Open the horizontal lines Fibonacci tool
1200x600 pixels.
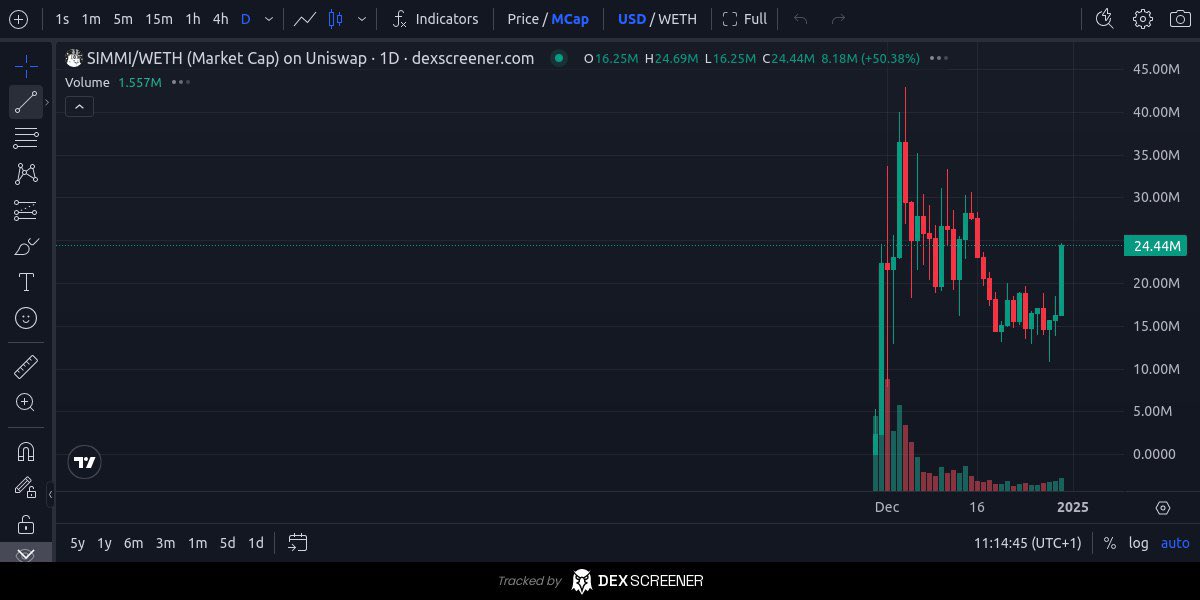click(x=26, y=138)
